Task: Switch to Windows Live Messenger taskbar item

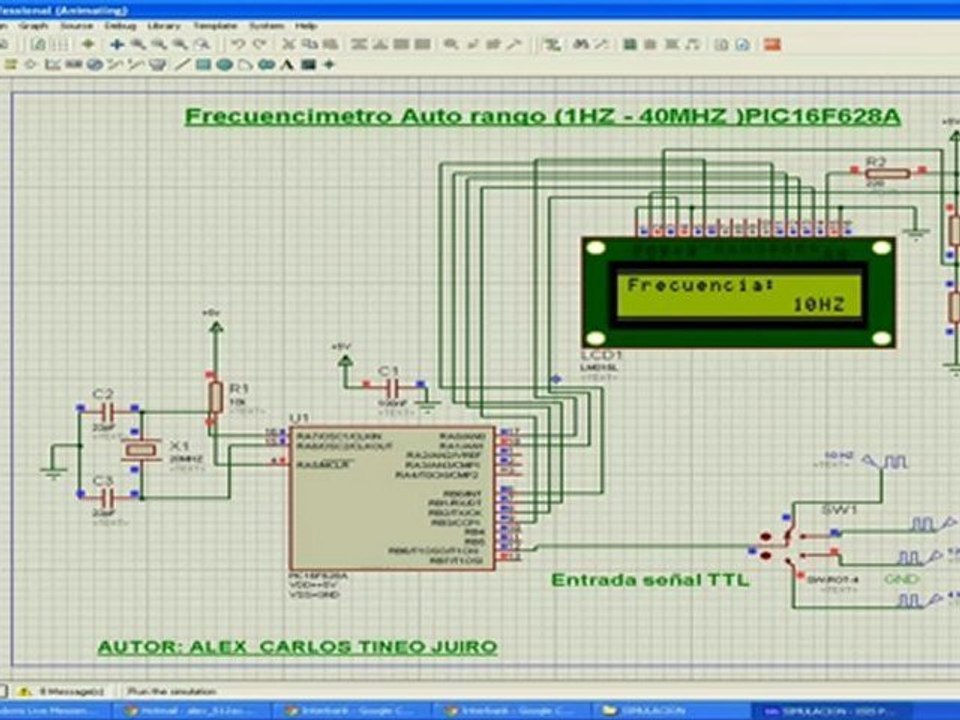Action: point(55,711)
